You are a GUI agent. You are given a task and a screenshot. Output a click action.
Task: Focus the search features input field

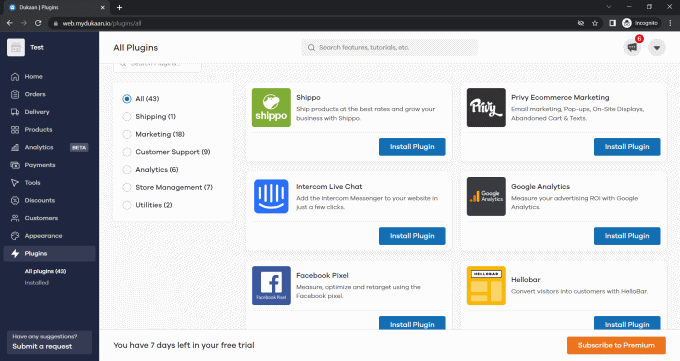(389, 48)
